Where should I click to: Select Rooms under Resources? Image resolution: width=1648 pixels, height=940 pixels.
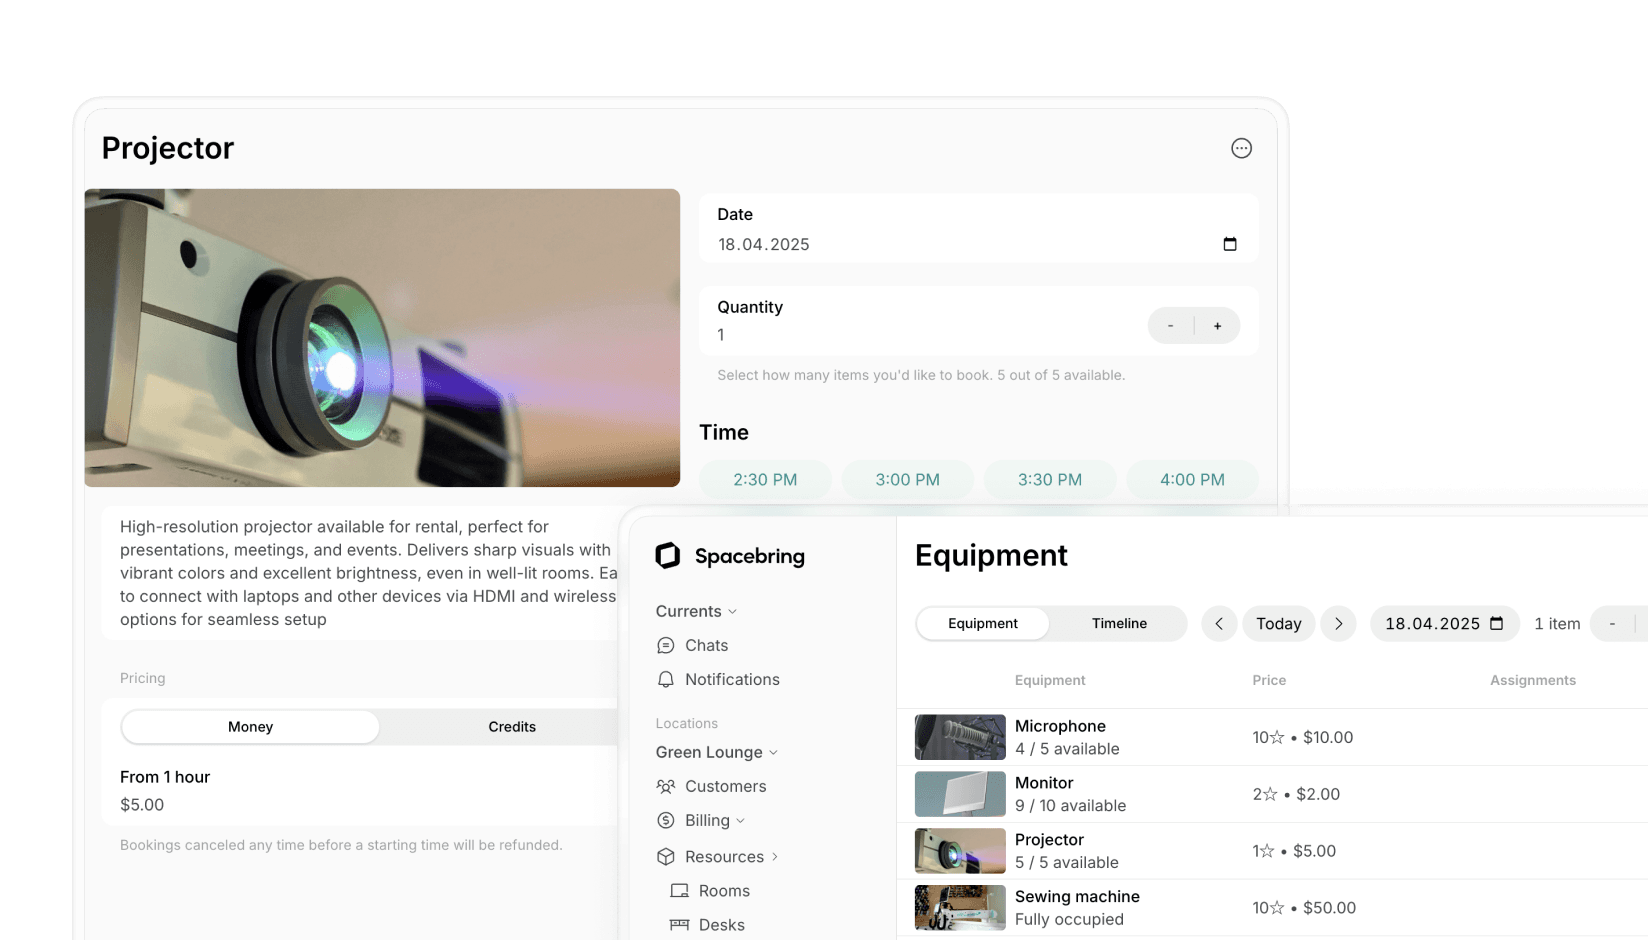(724, 890)
